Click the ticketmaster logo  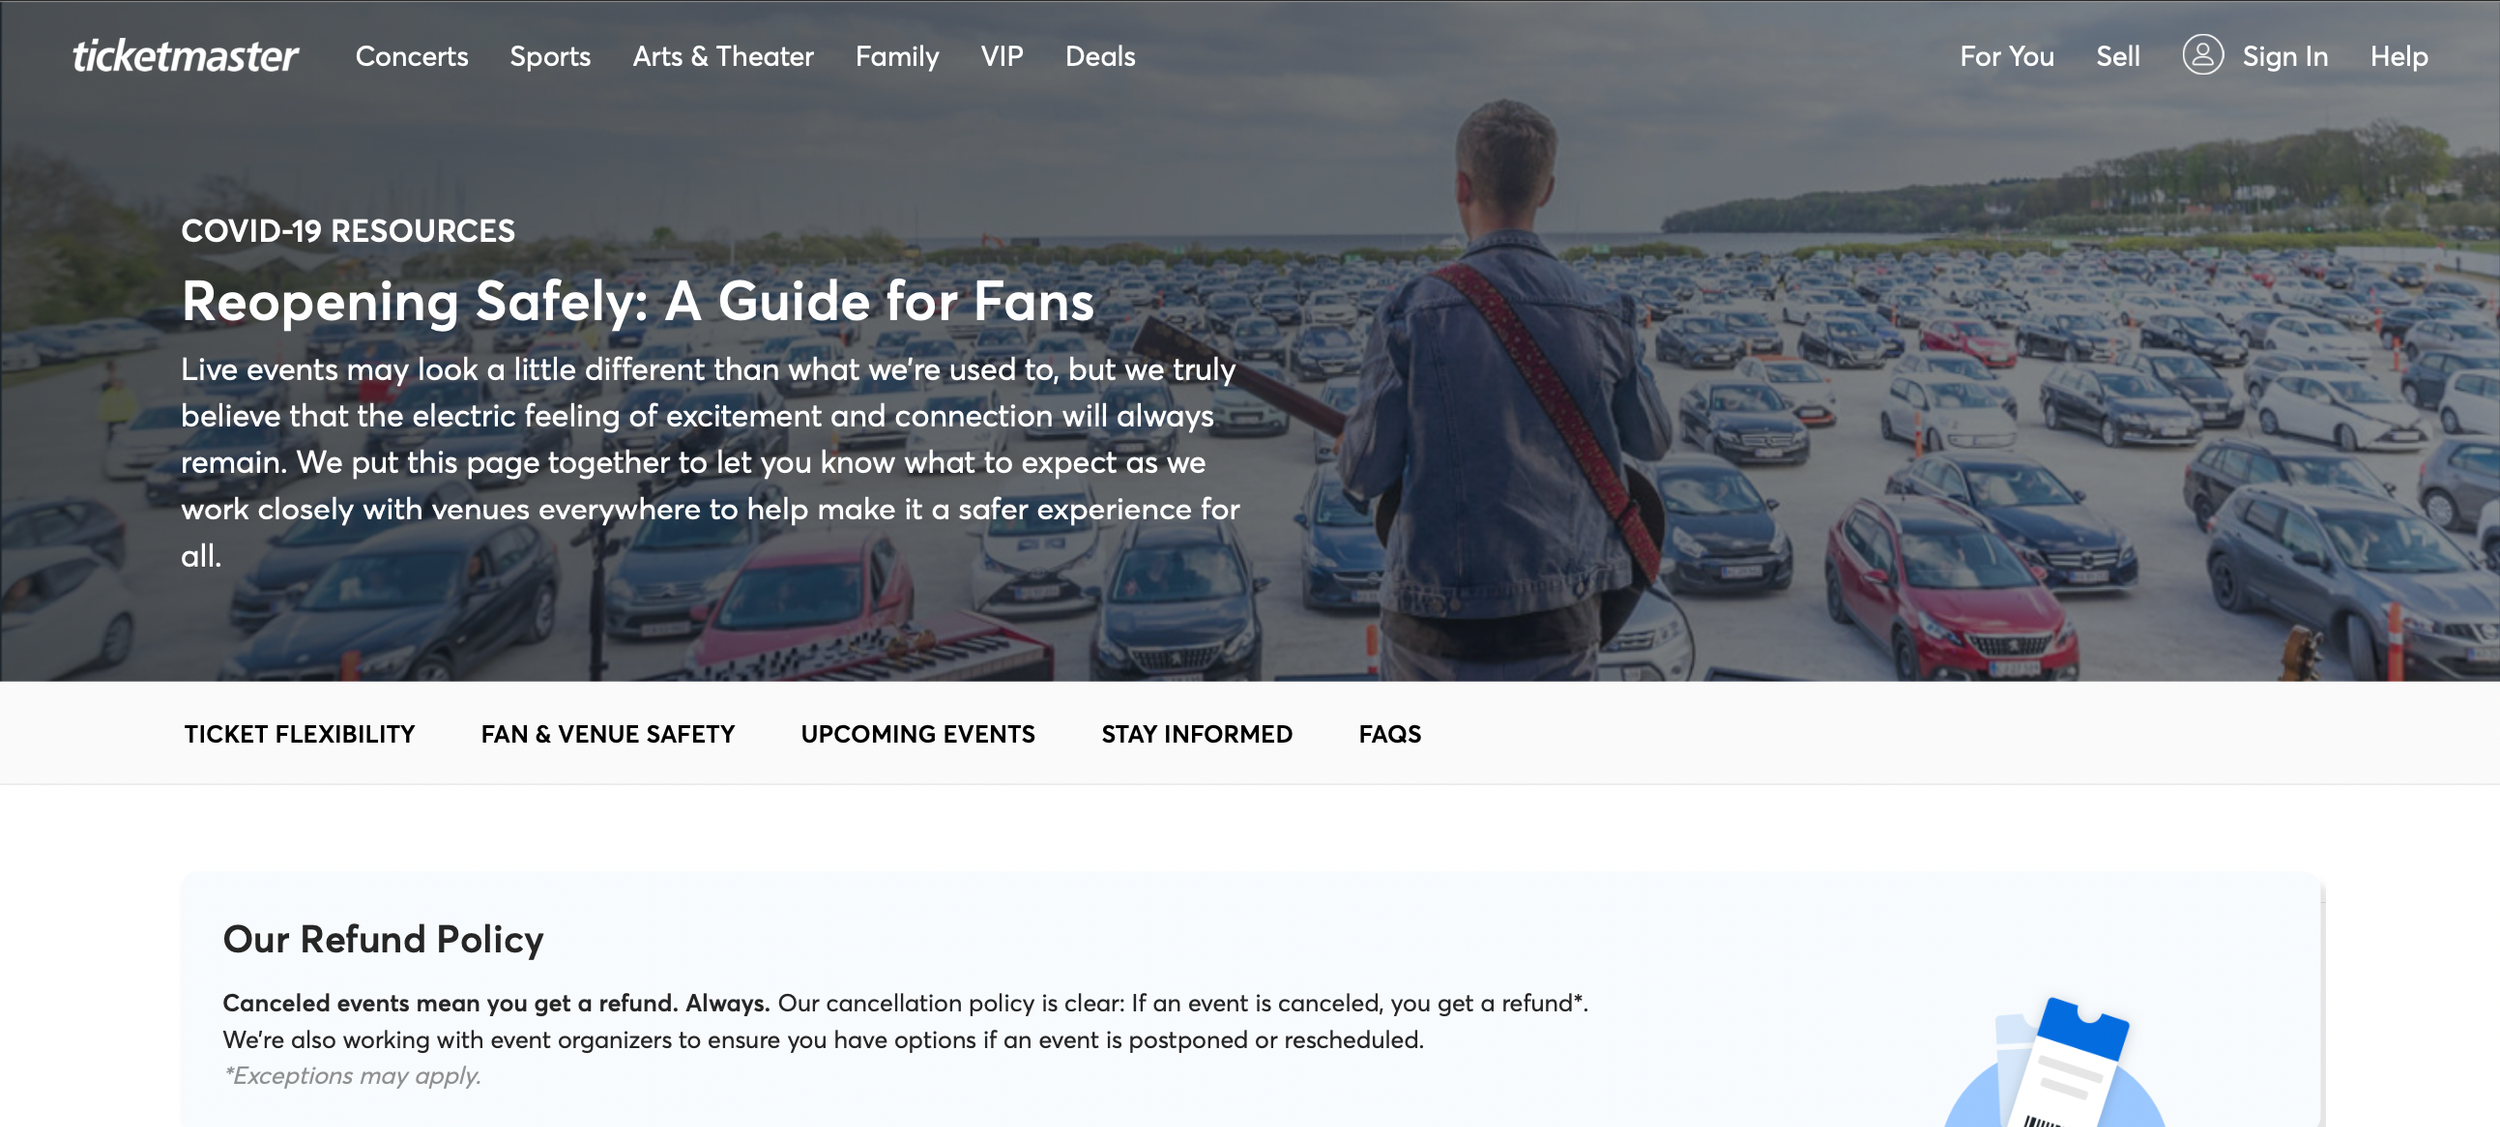click(185, 56)
